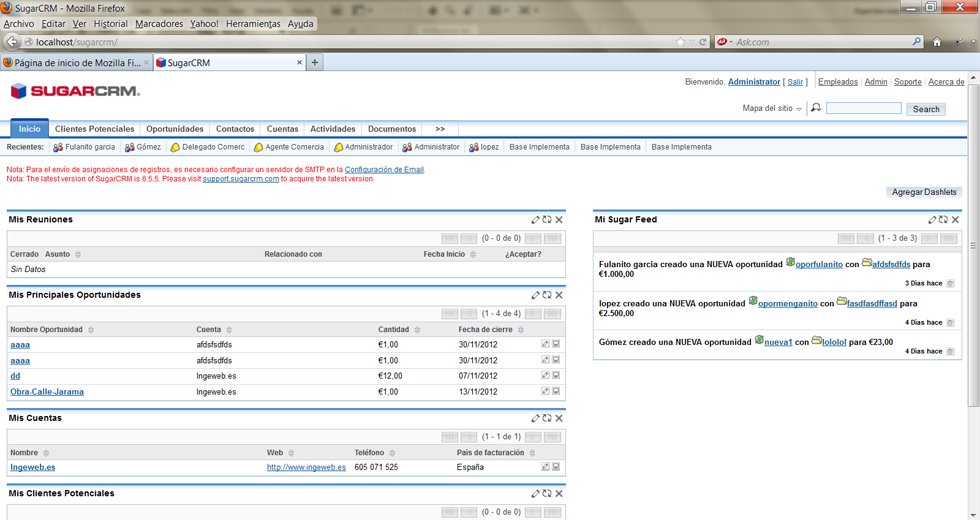Reload page using the refresh icon
The image size is (980, 520).
coord(702,42)
